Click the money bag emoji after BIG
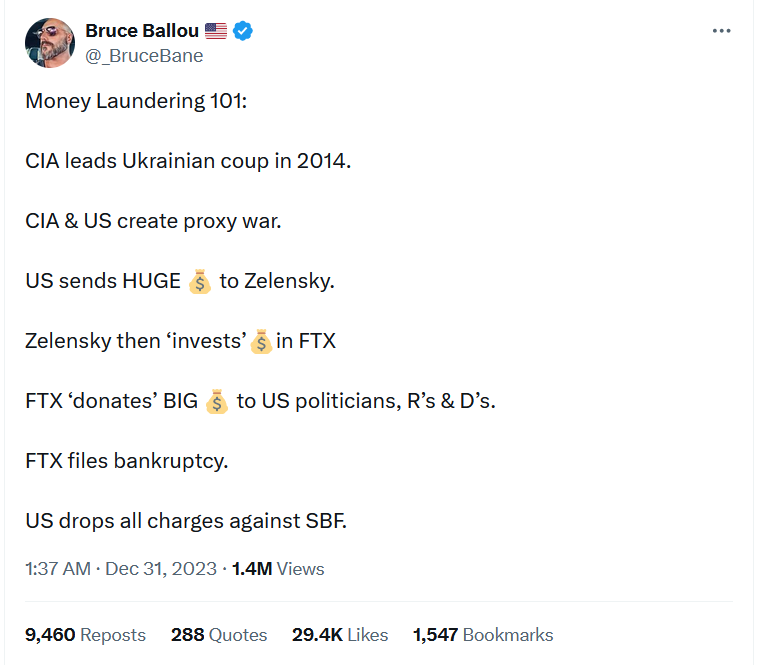The height and width of the screenshot is (665, 760). (217, 402)
